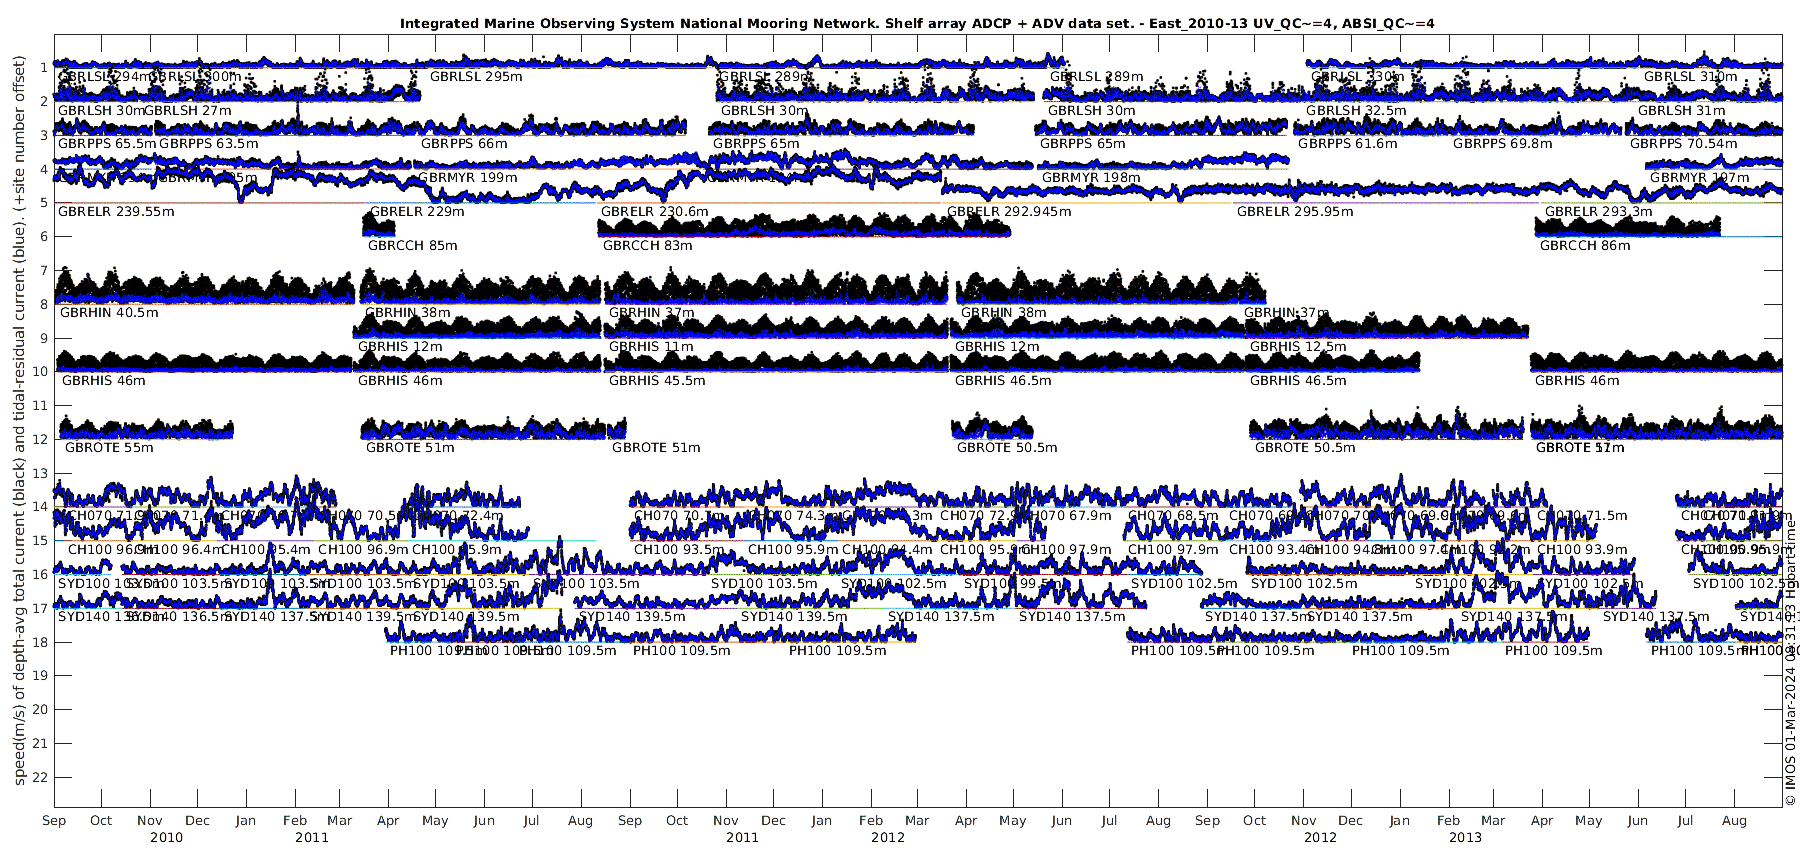Click y-axis tick label 19
1800x850 pixels.
(x=40, y=675)
